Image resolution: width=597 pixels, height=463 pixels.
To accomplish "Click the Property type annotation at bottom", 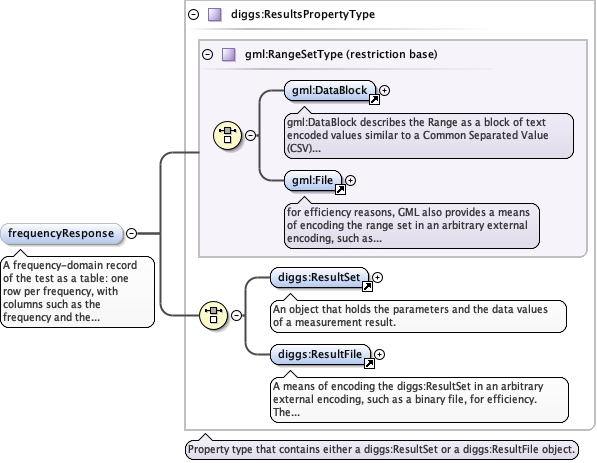I will [x=382, y=450].
